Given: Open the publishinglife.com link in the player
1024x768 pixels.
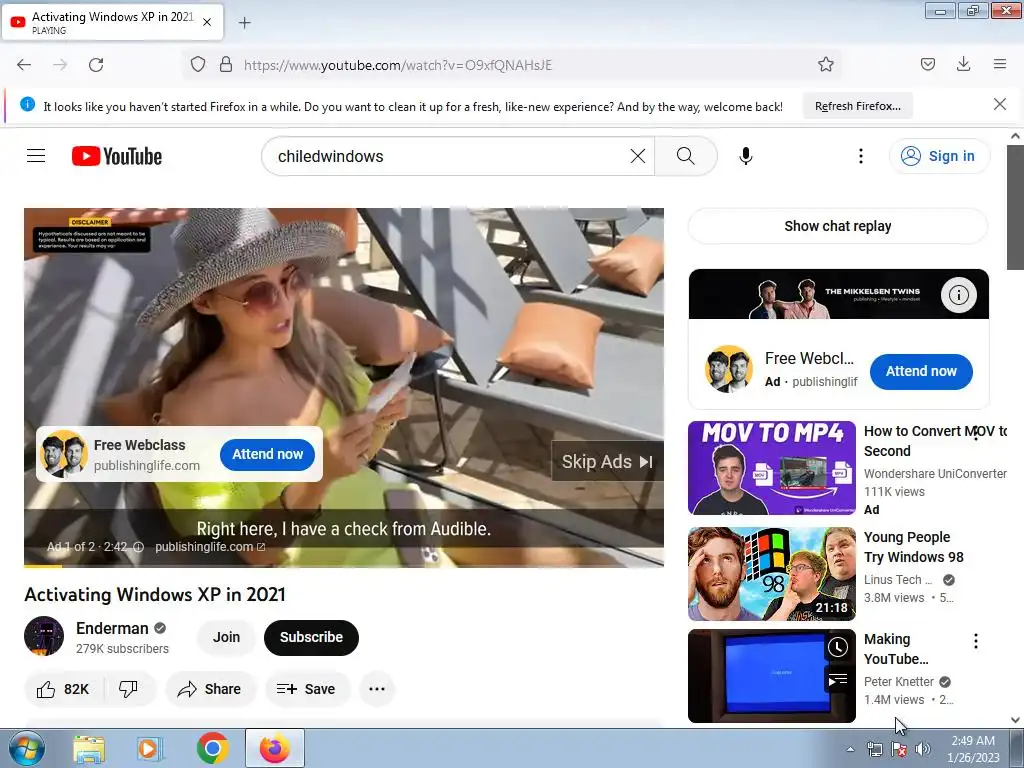Looking at the screenshot, I should [x=210, y=547].
